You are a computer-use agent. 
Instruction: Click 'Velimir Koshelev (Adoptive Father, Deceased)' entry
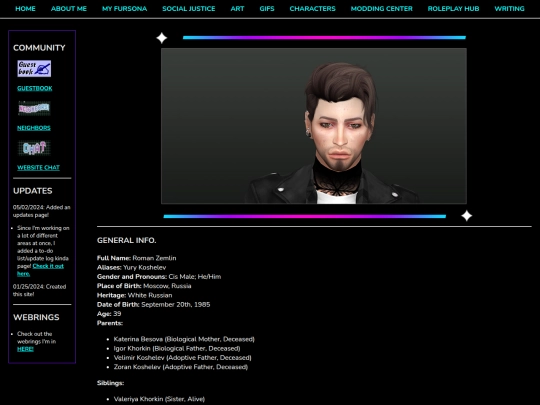click(183, 357)
